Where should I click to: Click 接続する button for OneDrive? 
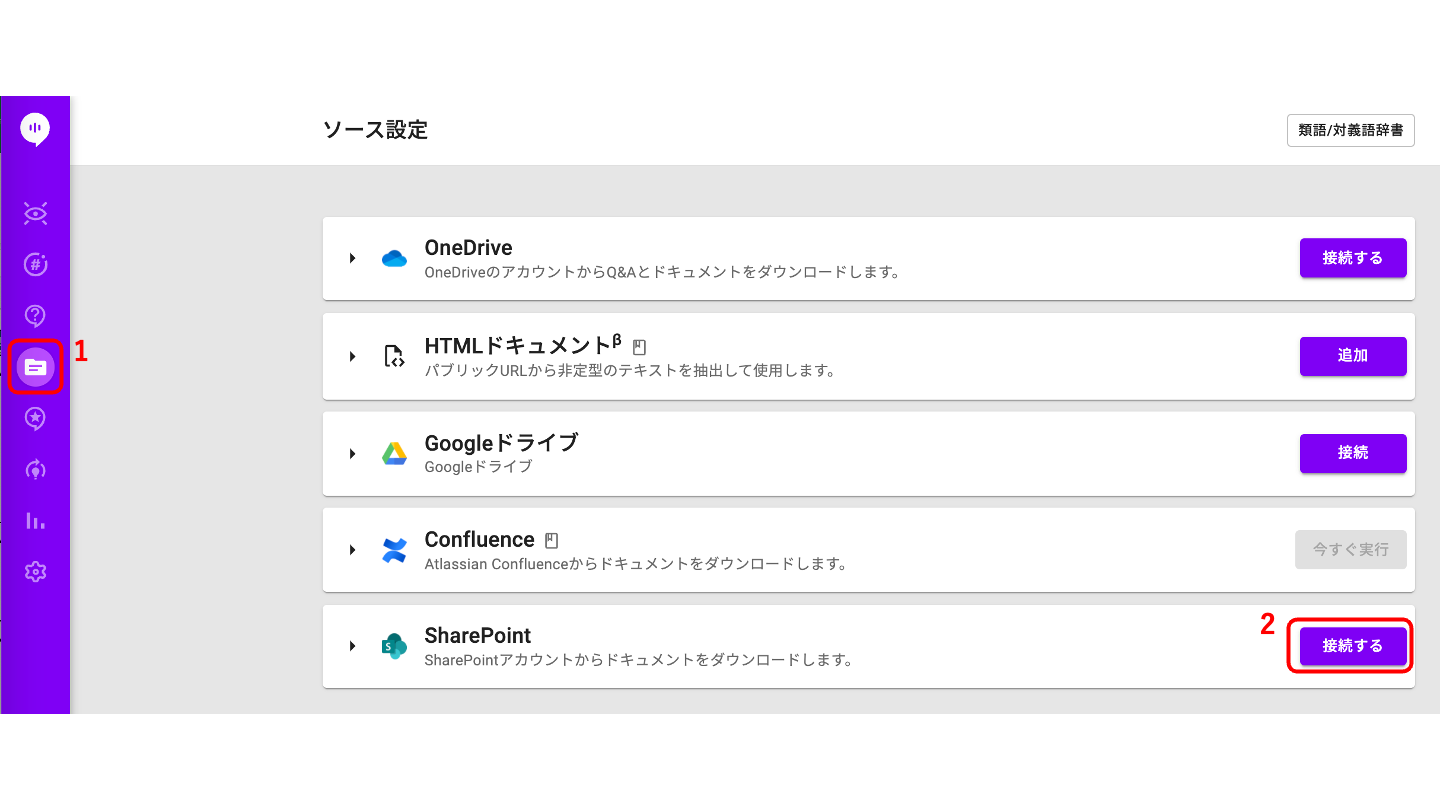coord(1353,258)
